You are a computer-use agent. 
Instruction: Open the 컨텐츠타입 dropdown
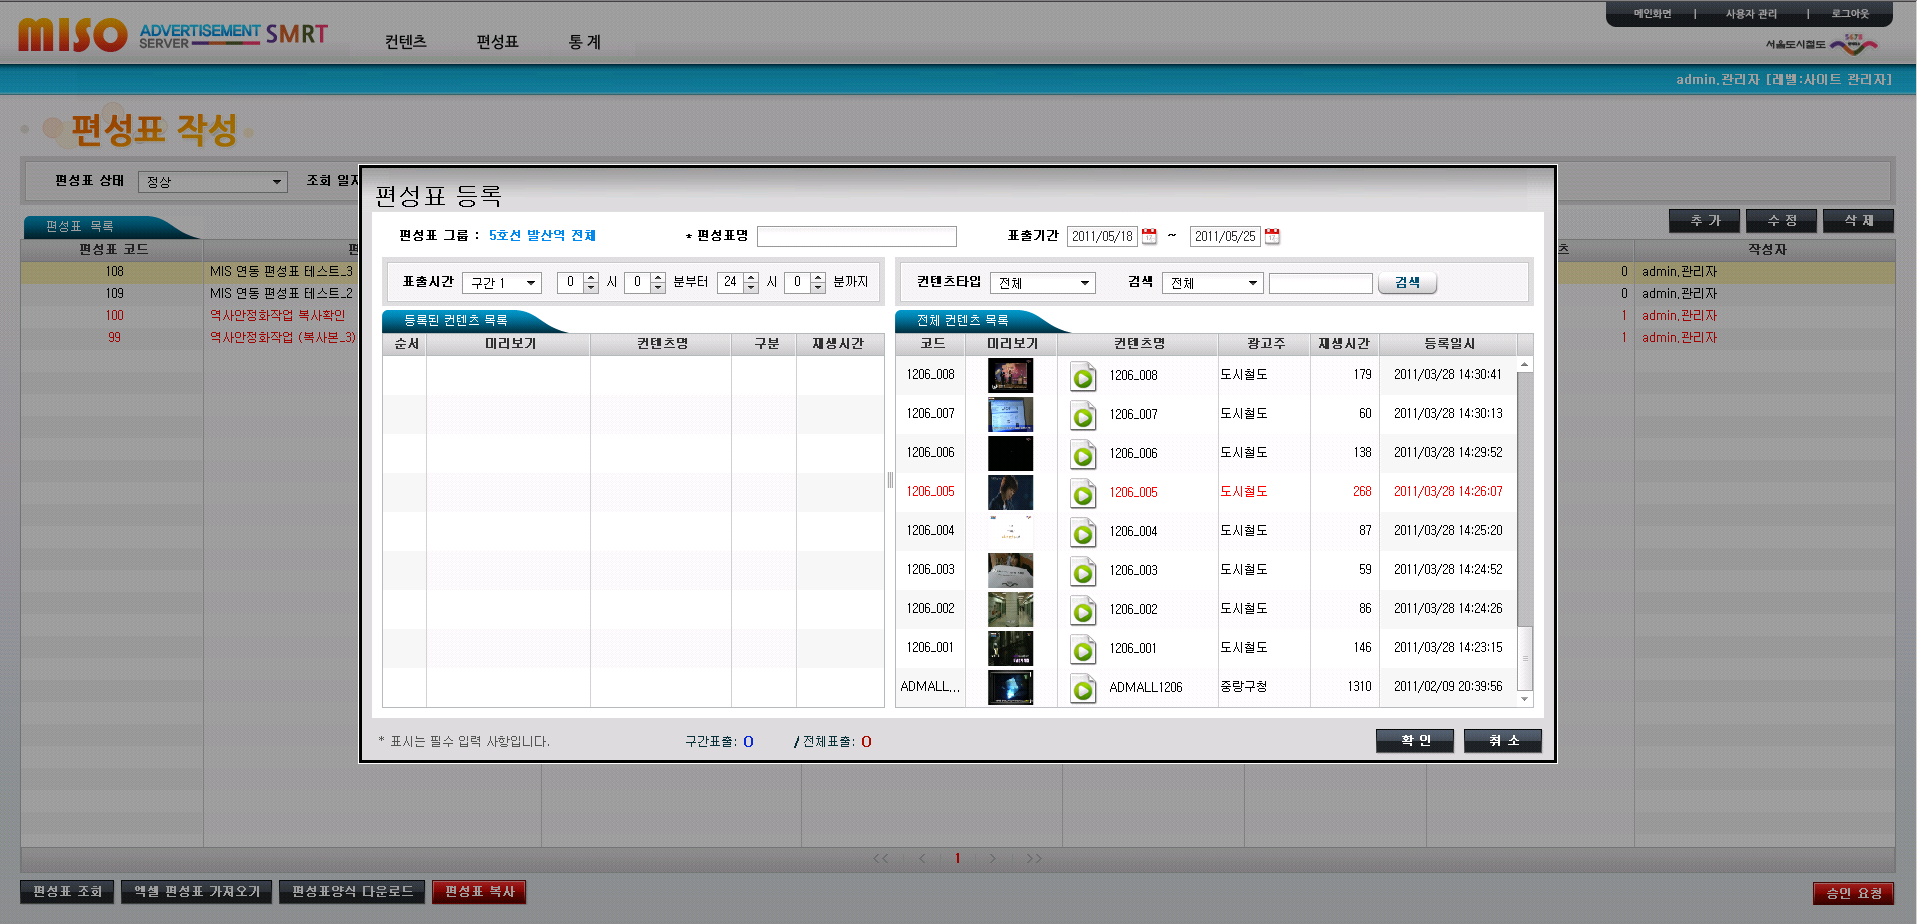(1043, 283)
